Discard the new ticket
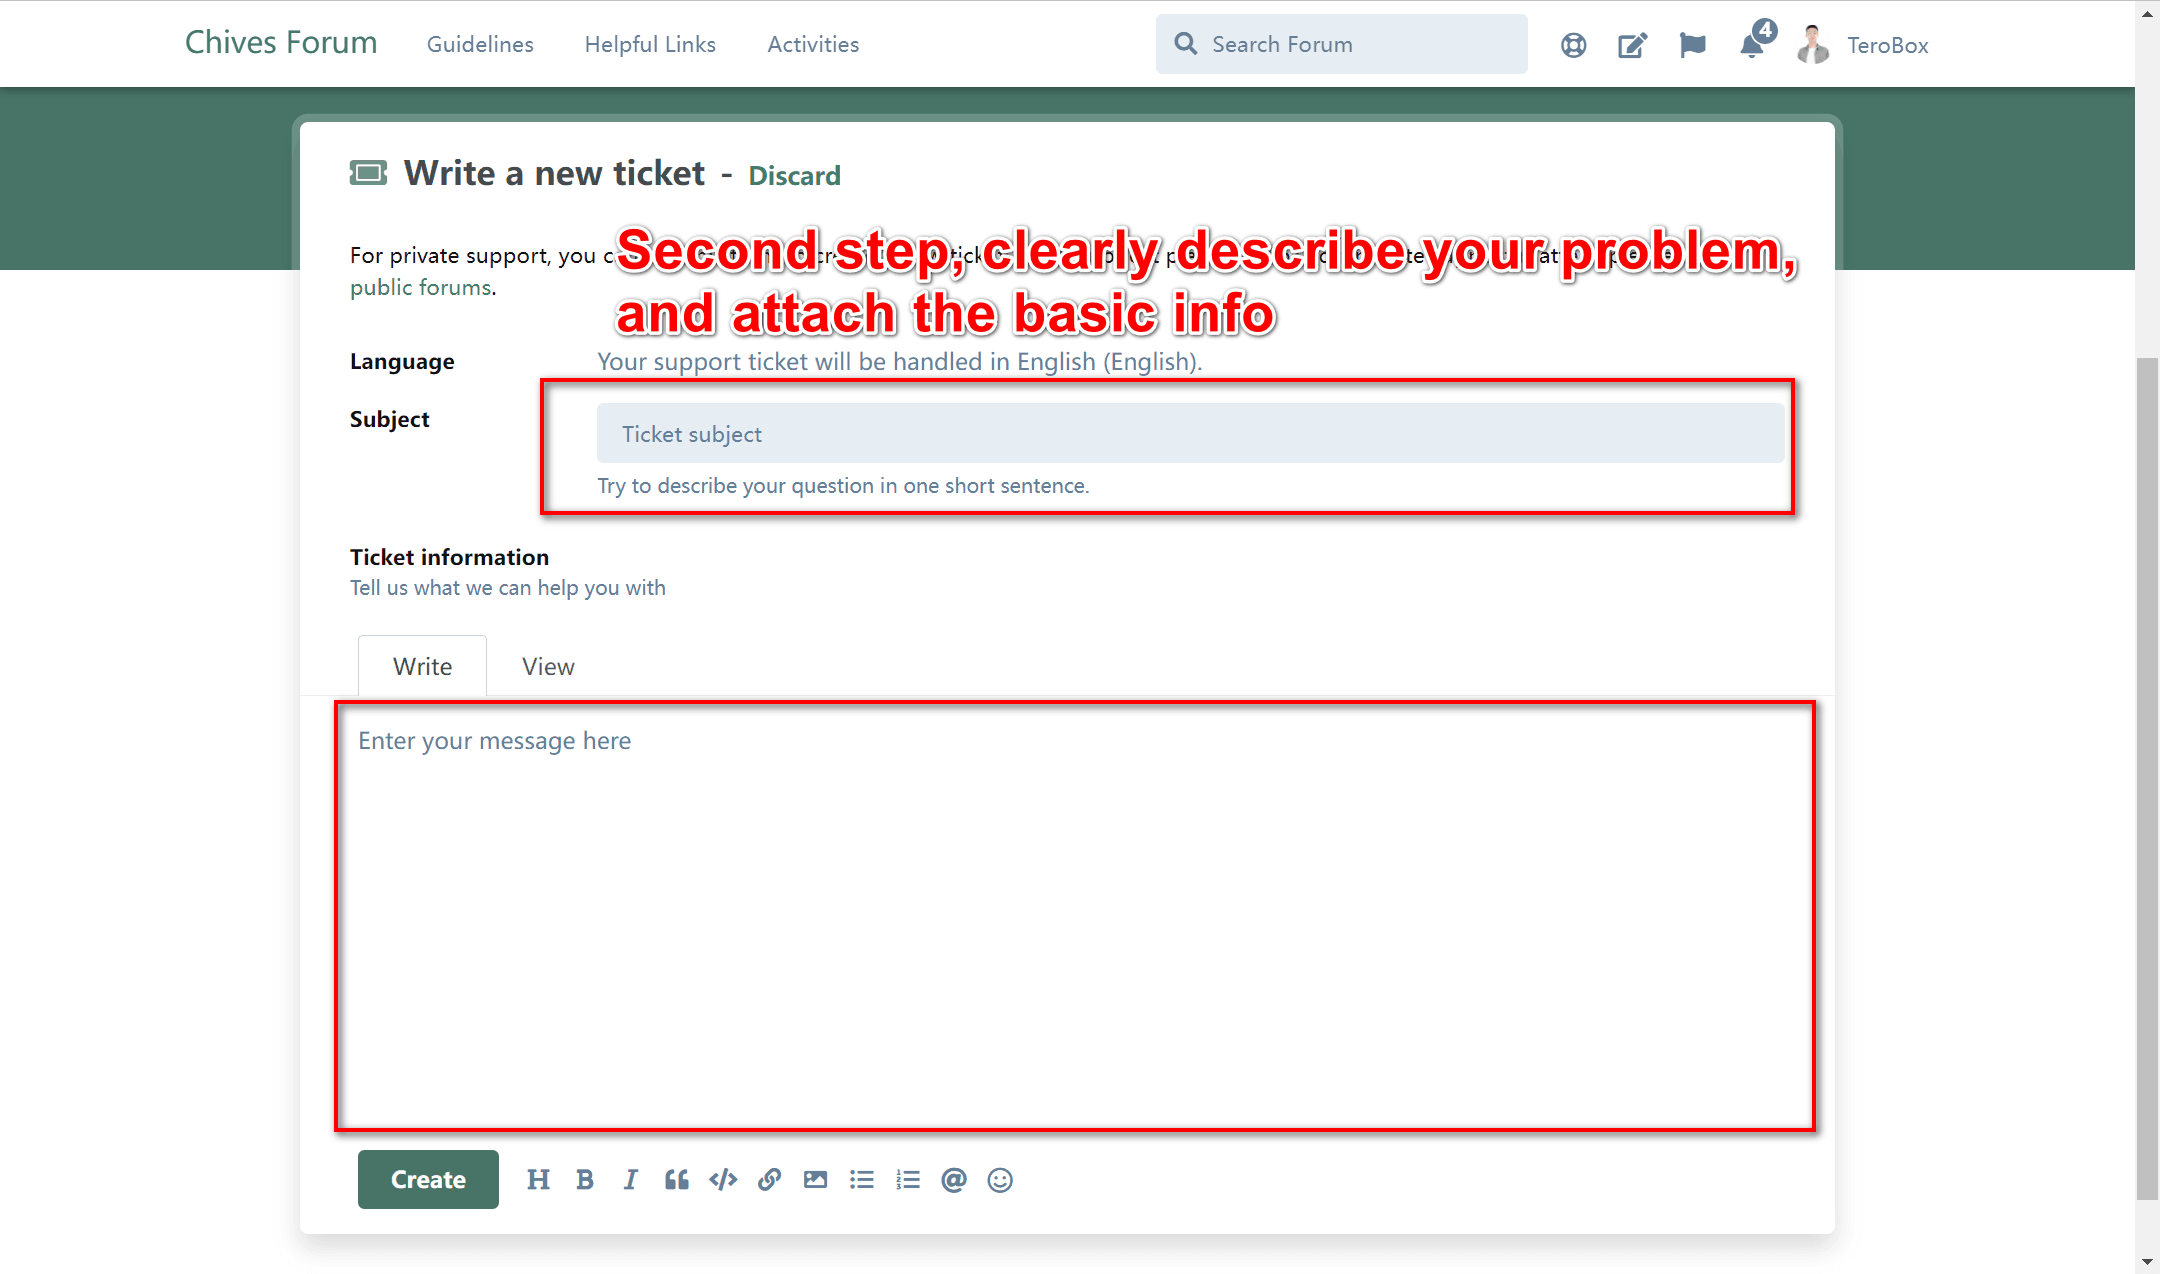This screenshot has width=2160, height=1274. [x=794, y=176]
